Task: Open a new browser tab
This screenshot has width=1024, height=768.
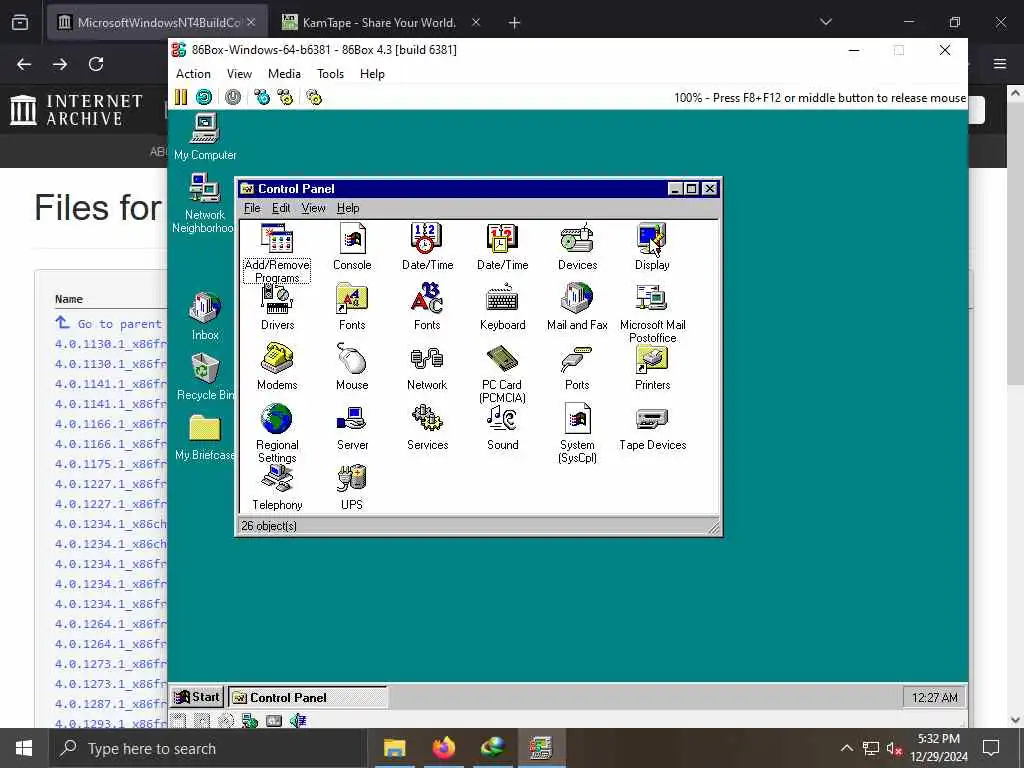Action: pyautogui.click(x=515, y=23)
